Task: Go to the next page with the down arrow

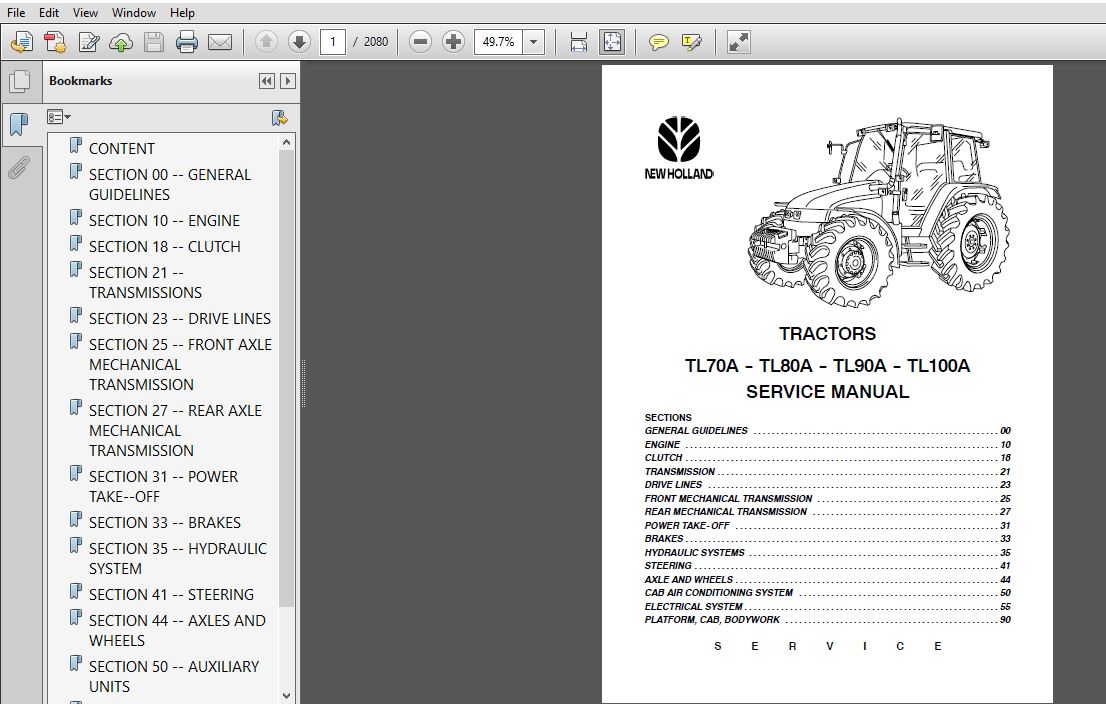Action: pos(299,42)
